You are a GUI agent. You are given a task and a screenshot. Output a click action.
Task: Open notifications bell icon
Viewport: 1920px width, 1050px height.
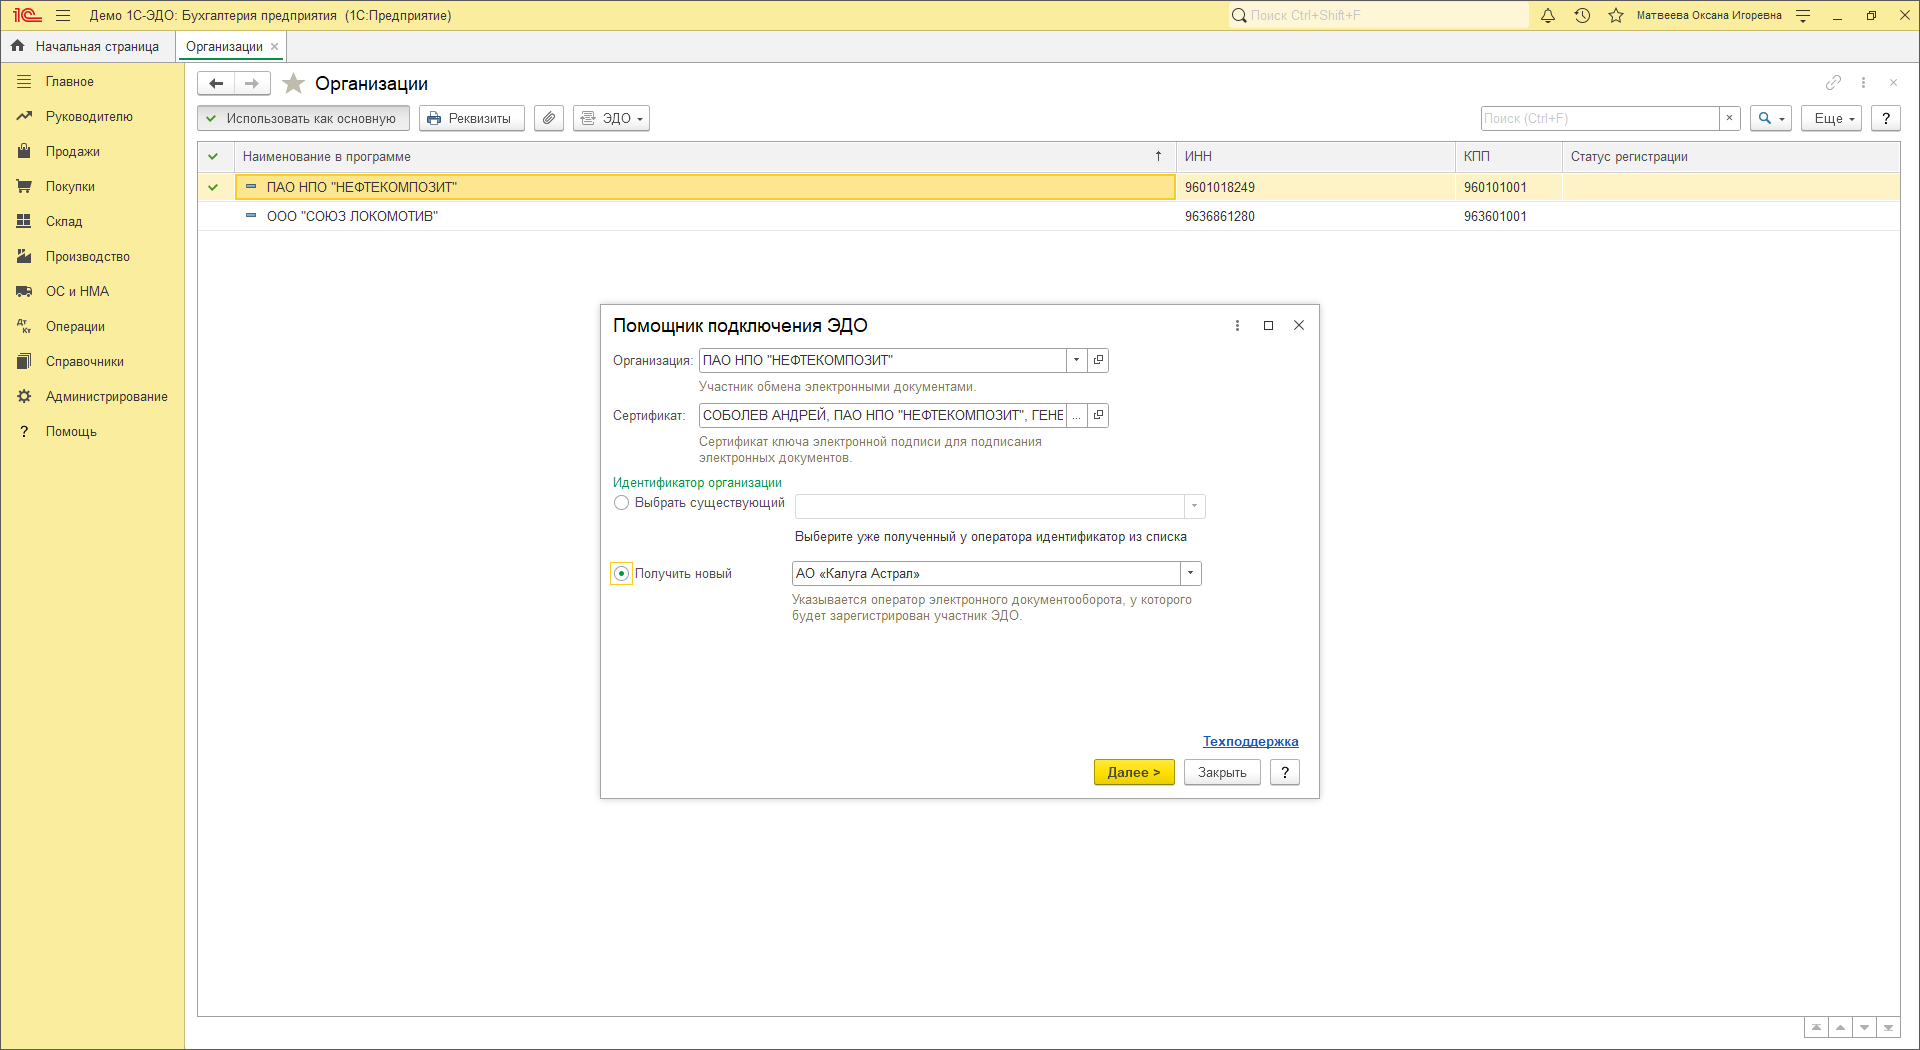1548,16
